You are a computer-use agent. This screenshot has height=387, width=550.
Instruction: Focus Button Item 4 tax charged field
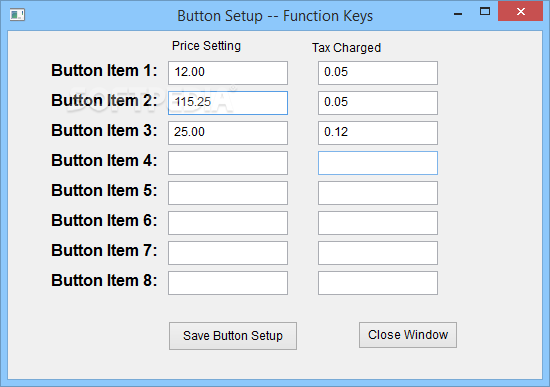point(378,163)
